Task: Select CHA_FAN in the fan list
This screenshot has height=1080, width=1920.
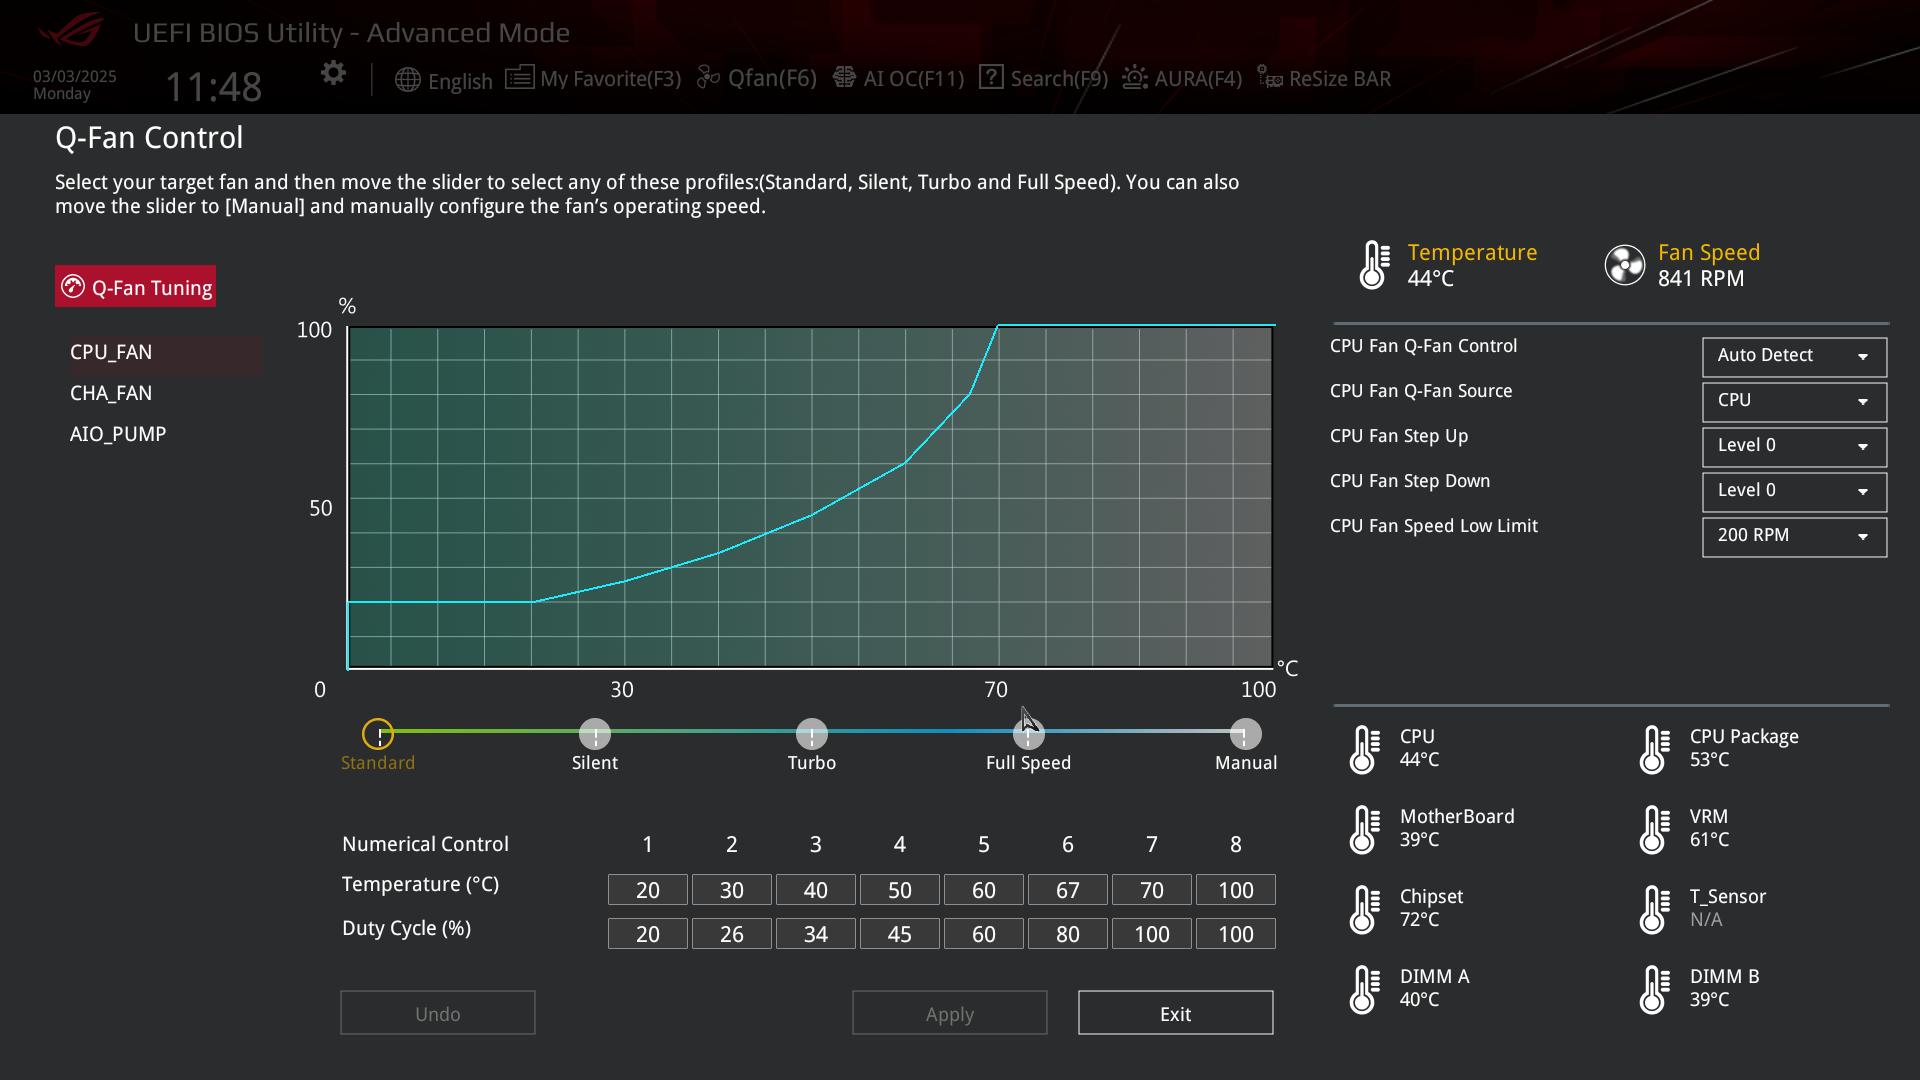Action: pos(111,393)
